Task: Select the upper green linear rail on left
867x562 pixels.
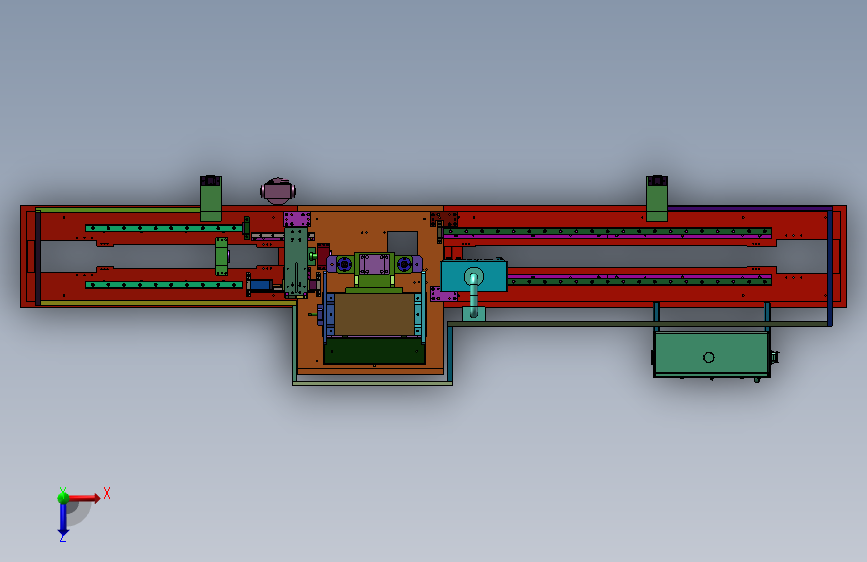Action: coord(164,228)
